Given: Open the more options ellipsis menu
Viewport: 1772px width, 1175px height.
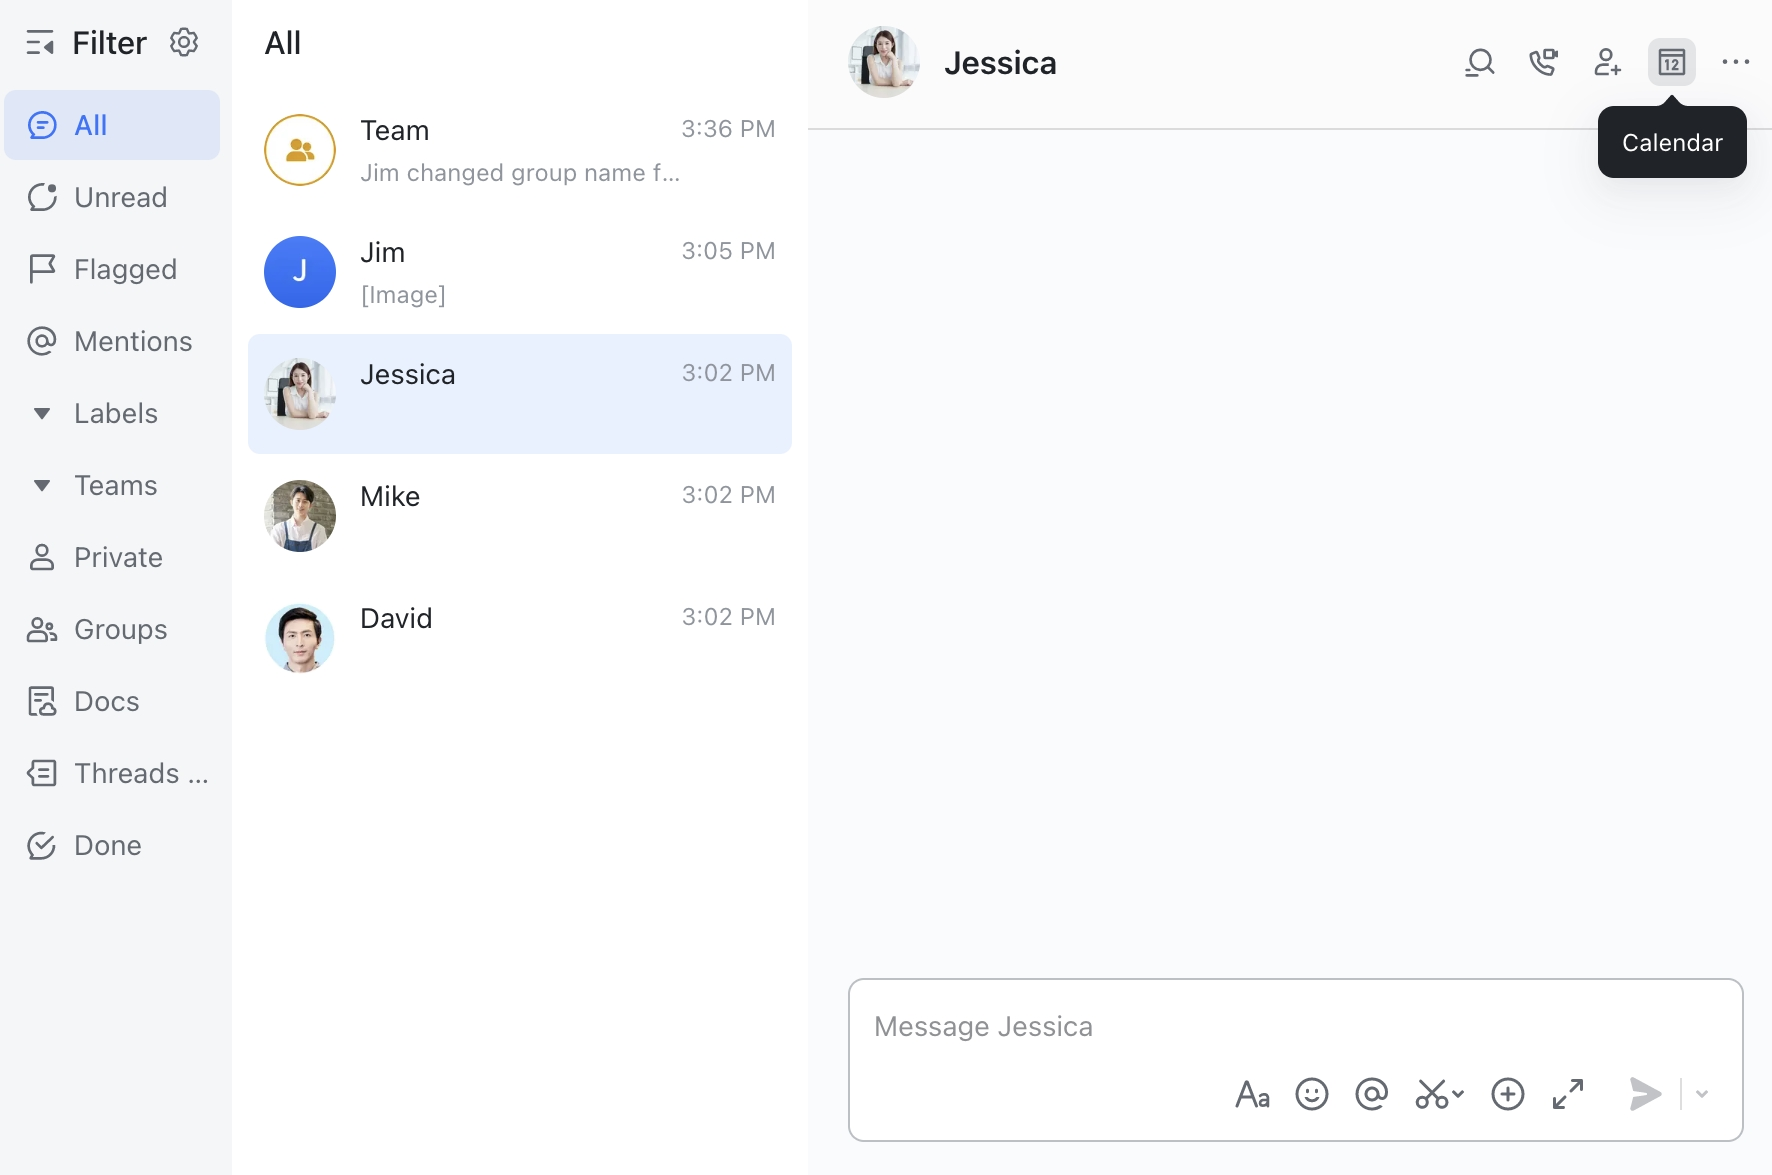Looking at the screenshot, I should point(1735,62).
